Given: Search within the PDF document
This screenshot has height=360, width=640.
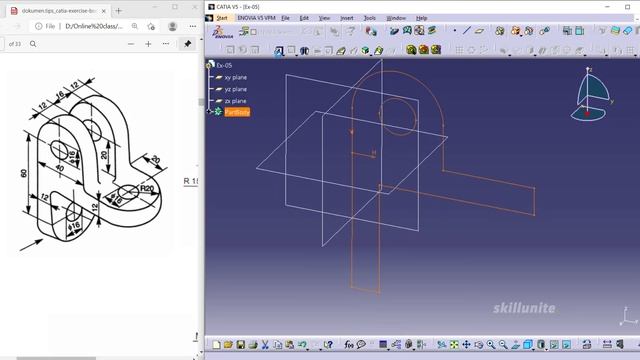Looking at the screenshot, I should coord(33,44).
